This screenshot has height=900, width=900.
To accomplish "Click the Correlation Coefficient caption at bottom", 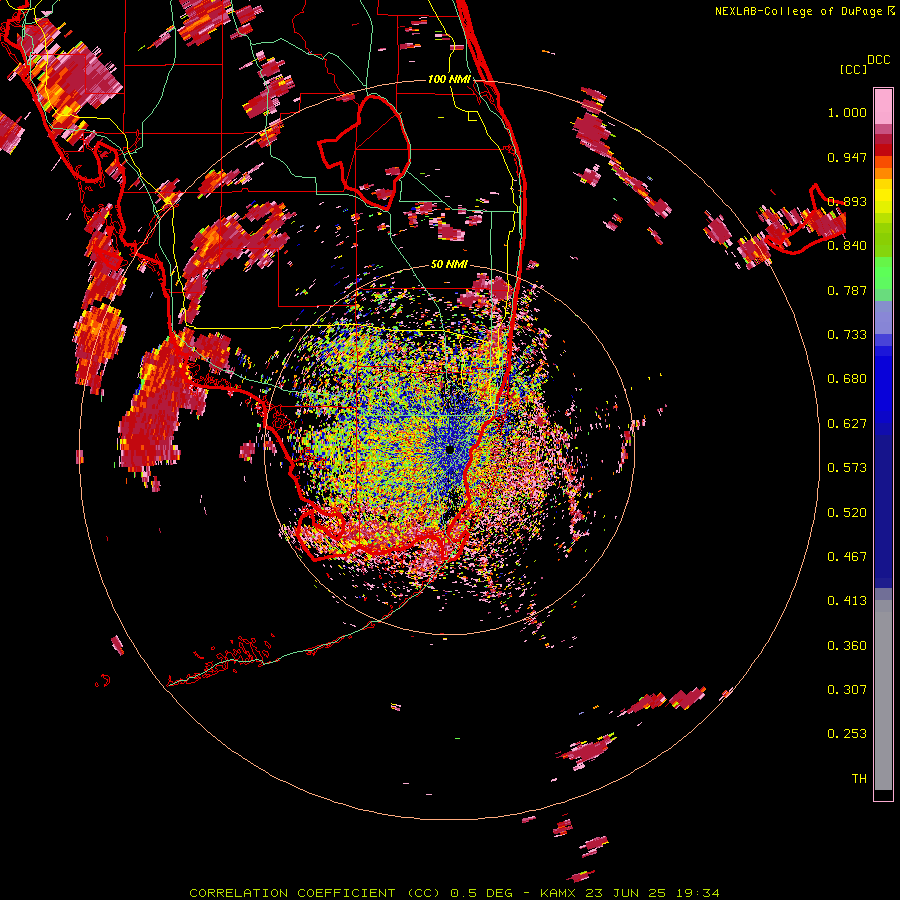I will point(455,893).
